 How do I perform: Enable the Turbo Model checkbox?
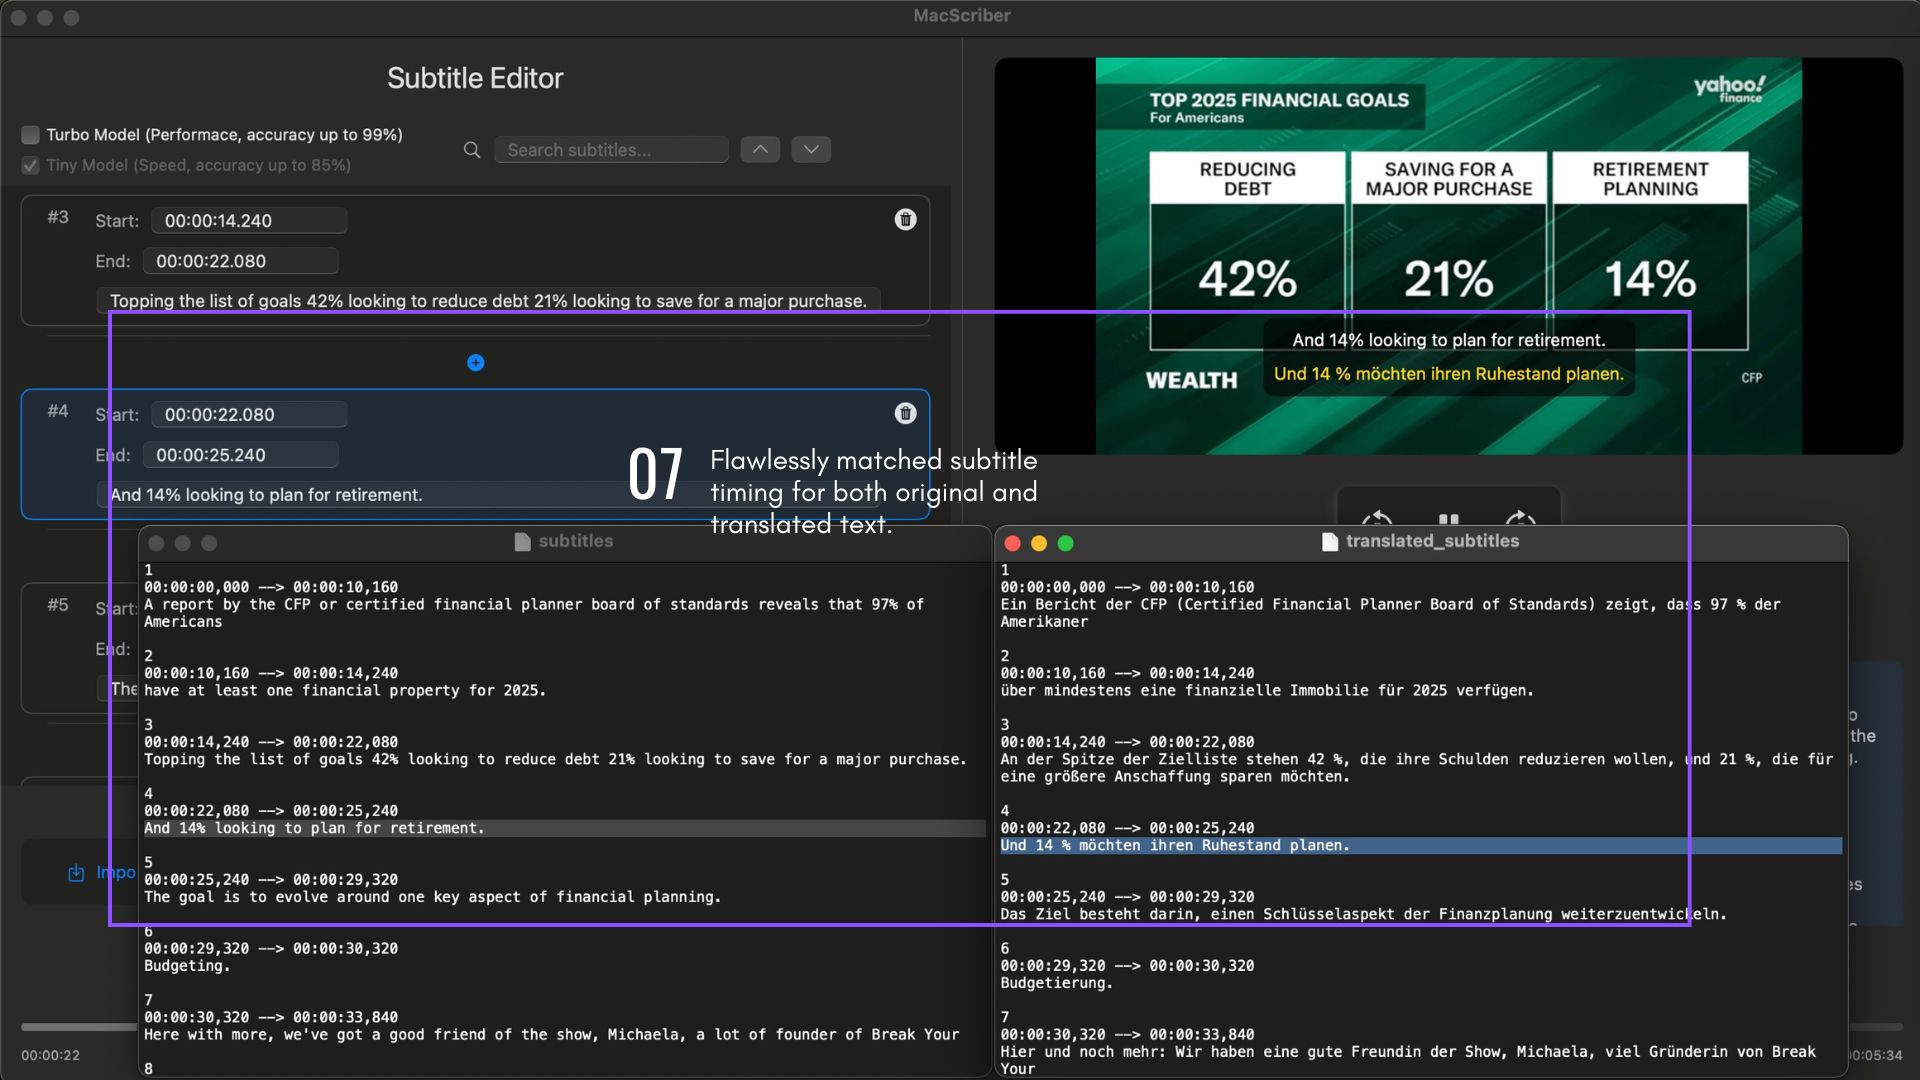(x=31, y=135)
